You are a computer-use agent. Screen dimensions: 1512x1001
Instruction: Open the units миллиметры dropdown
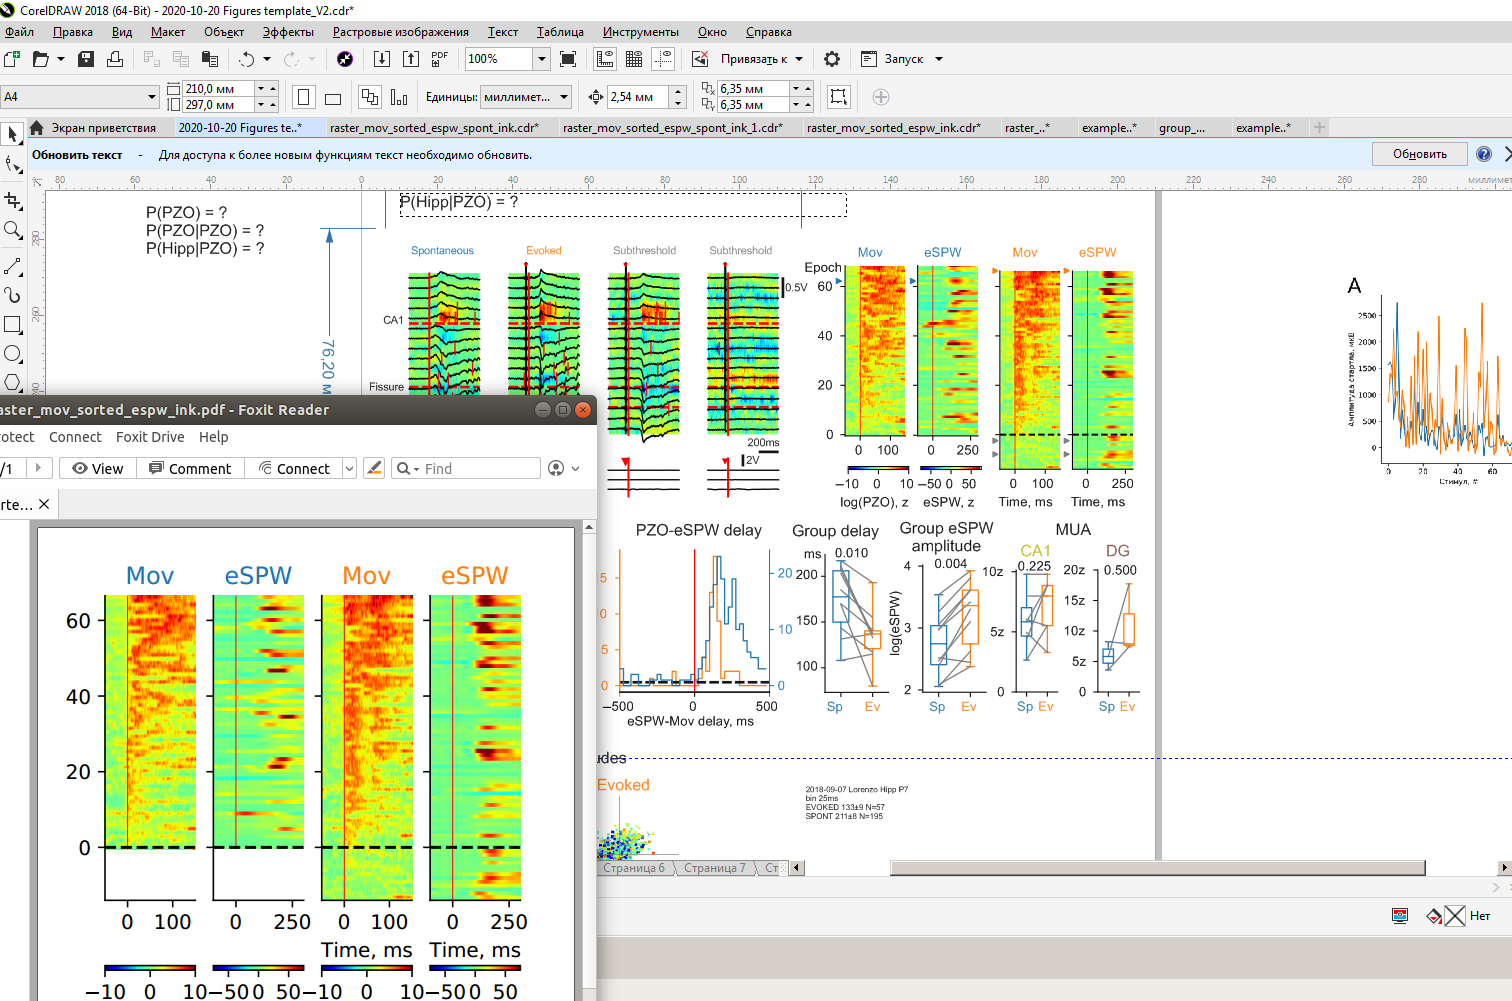[564, 97]
